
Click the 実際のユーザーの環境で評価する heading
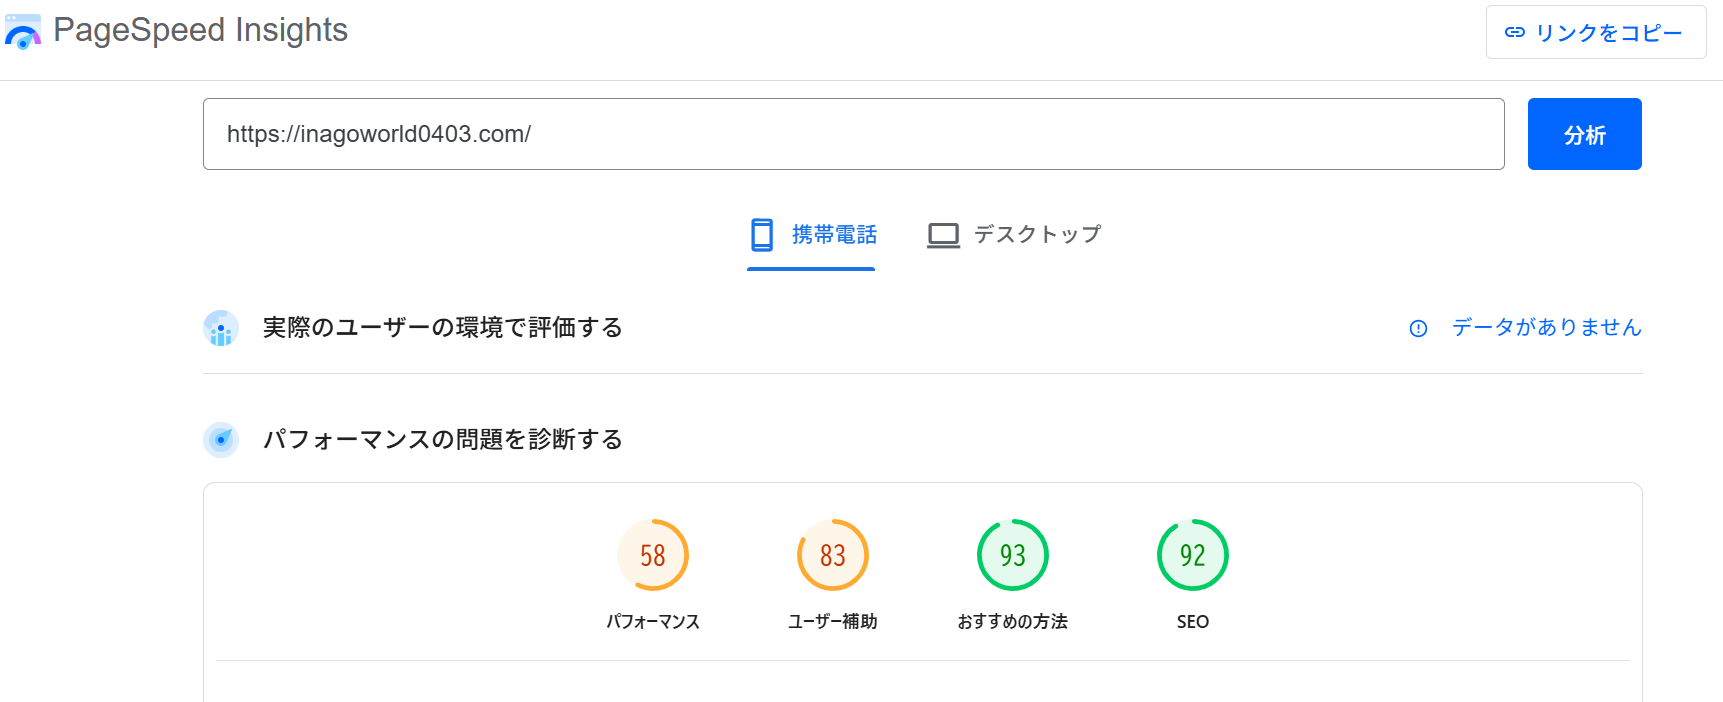coord(442,328)
